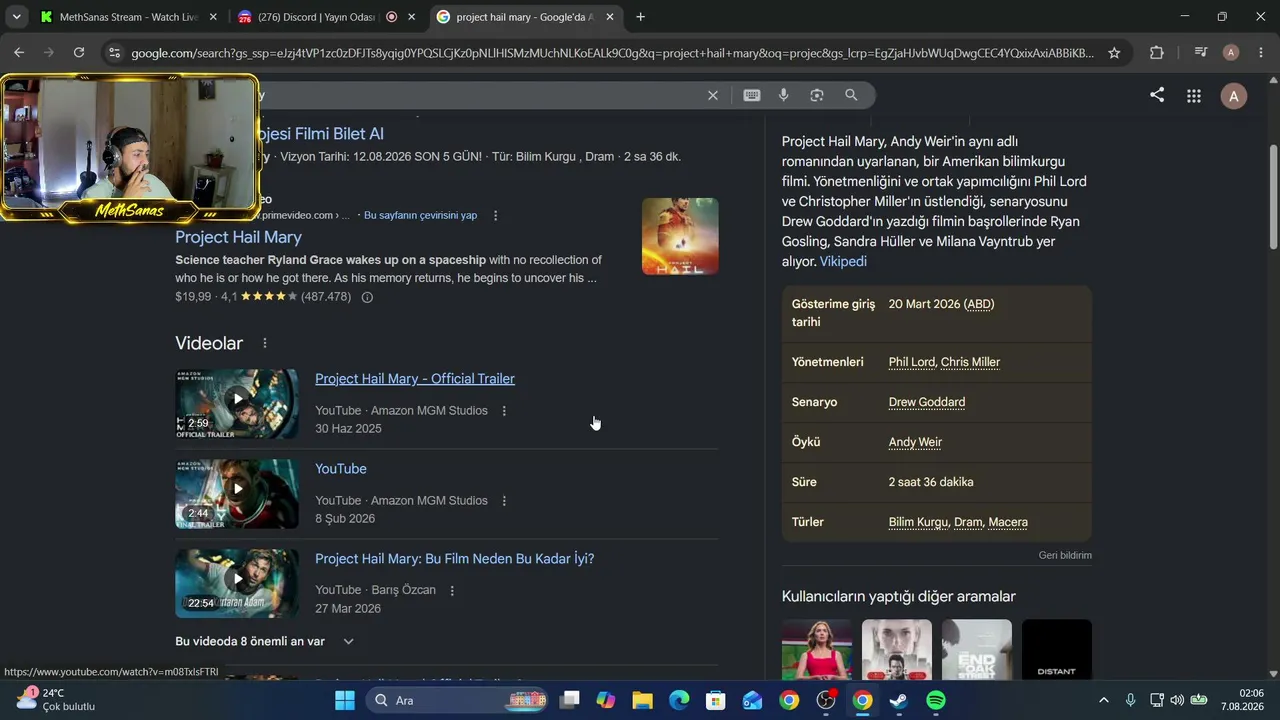1280x720 pixels.
Task: Click the ABD link next to release date
Action: pos(979,304)
